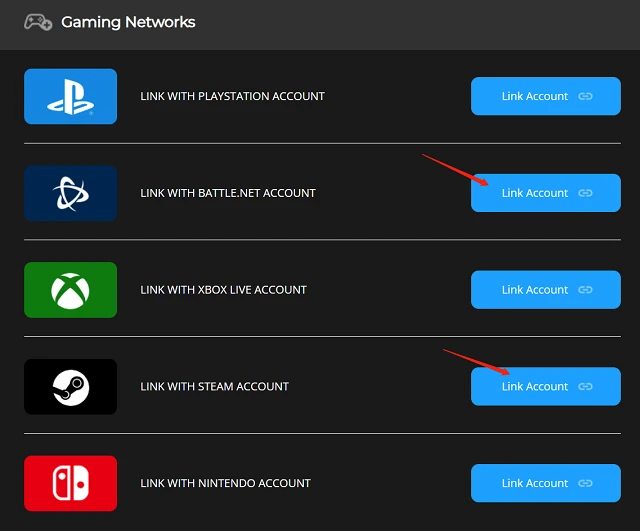The height and width of the screenshot is (531, 640).
Task: Select the 'Link with Nintendo Account' label
Action: tap(225, 483)
